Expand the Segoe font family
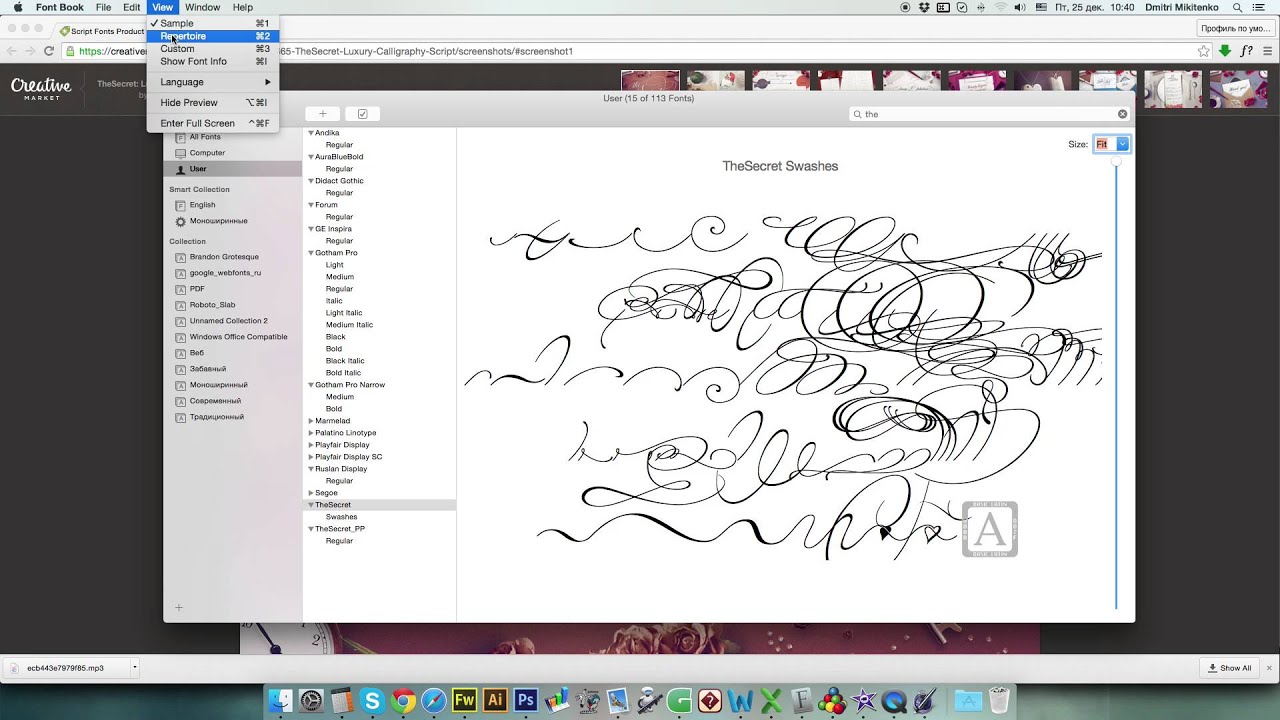The width and height of the screenshot is (1280, 720). (x=311, y=493)
